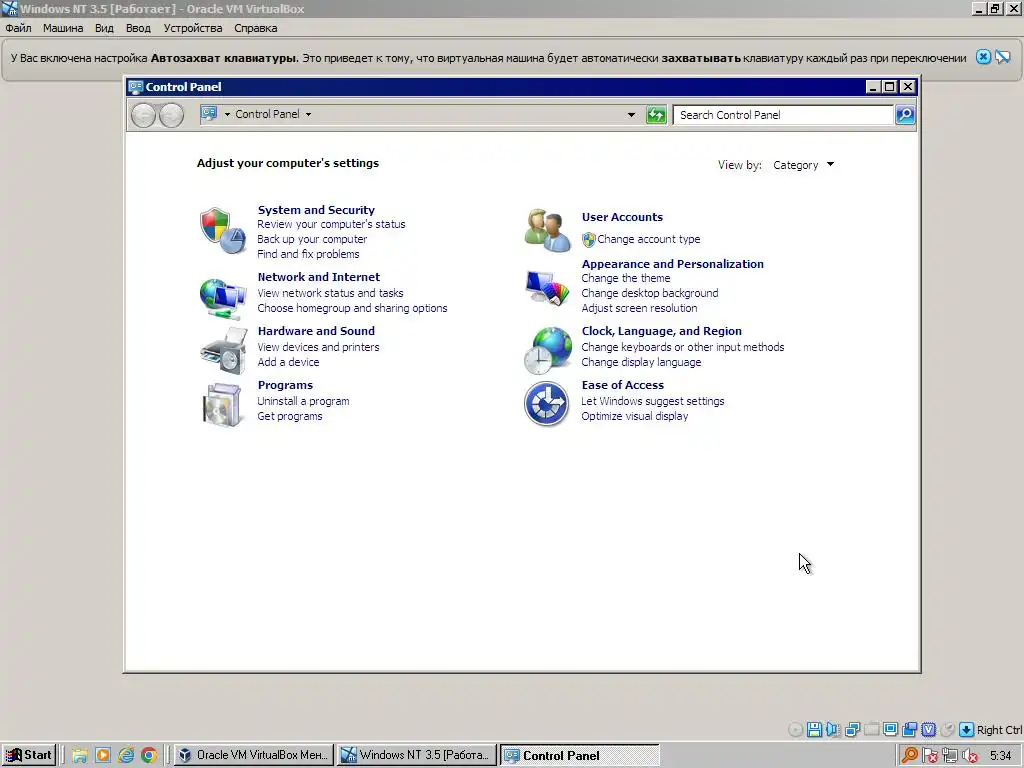Open media player from quick launch bar
Image resolution: width=1024 pixels, height=768 pixels.
point(103,755)
